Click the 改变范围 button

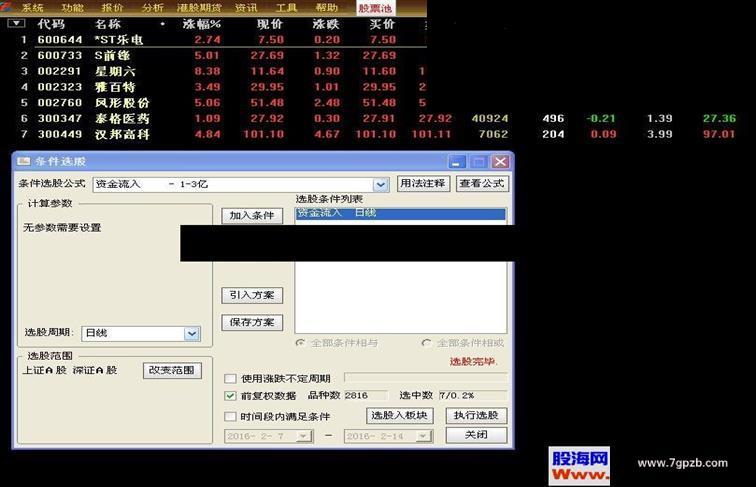pos(172,370)
